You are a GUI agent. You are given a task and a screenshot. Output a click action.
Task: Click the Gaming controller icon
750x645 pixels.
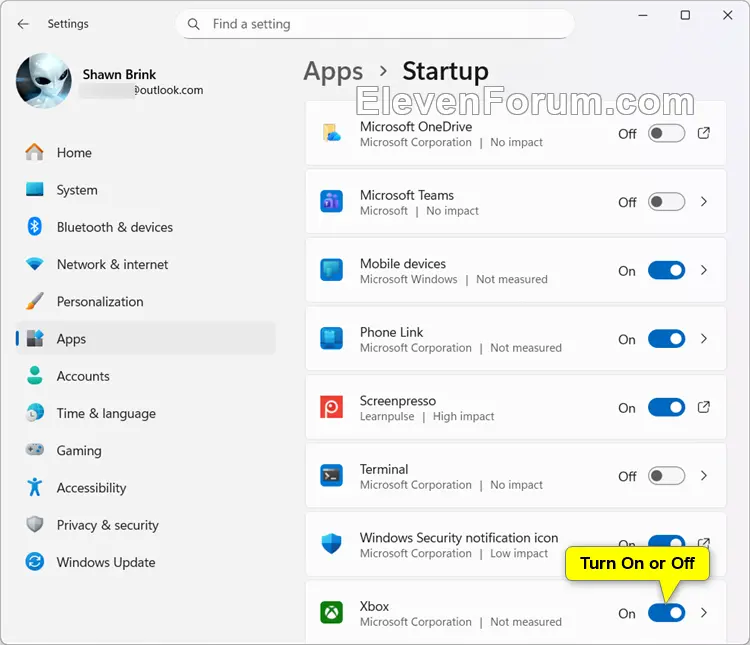tap(34, 450)
